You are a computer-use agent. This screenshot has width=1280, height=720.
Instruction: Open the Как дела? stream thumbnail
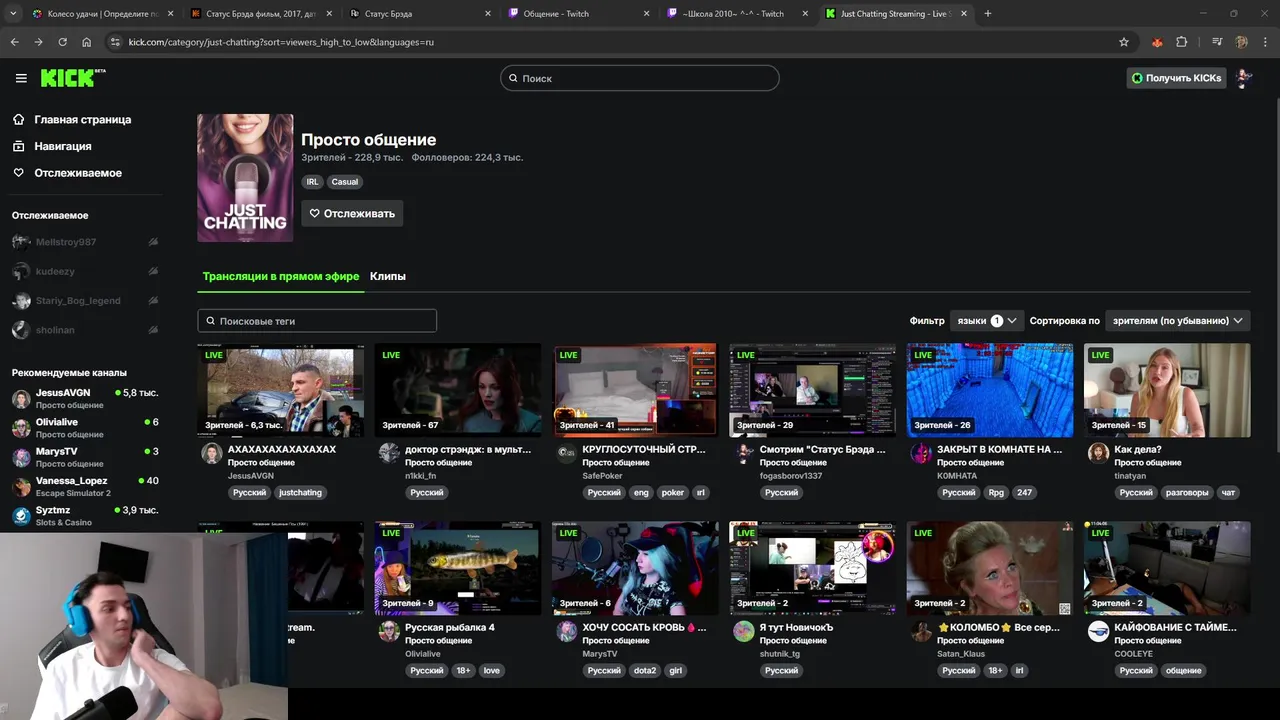[x=1167, y=390]
